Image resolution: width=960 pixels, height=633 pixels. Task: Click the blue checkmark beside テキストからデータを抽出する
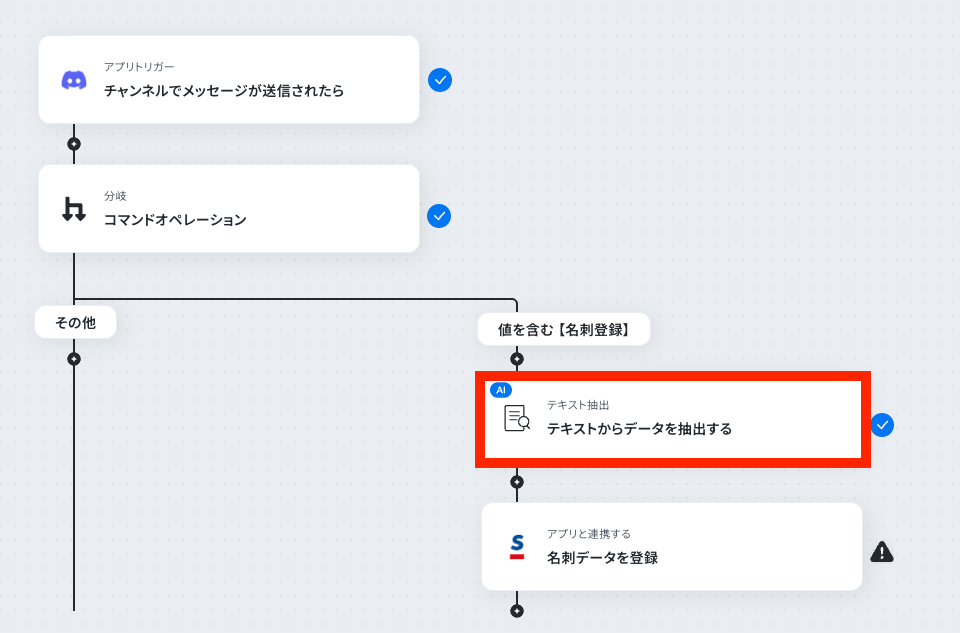(x=882, y=425)
